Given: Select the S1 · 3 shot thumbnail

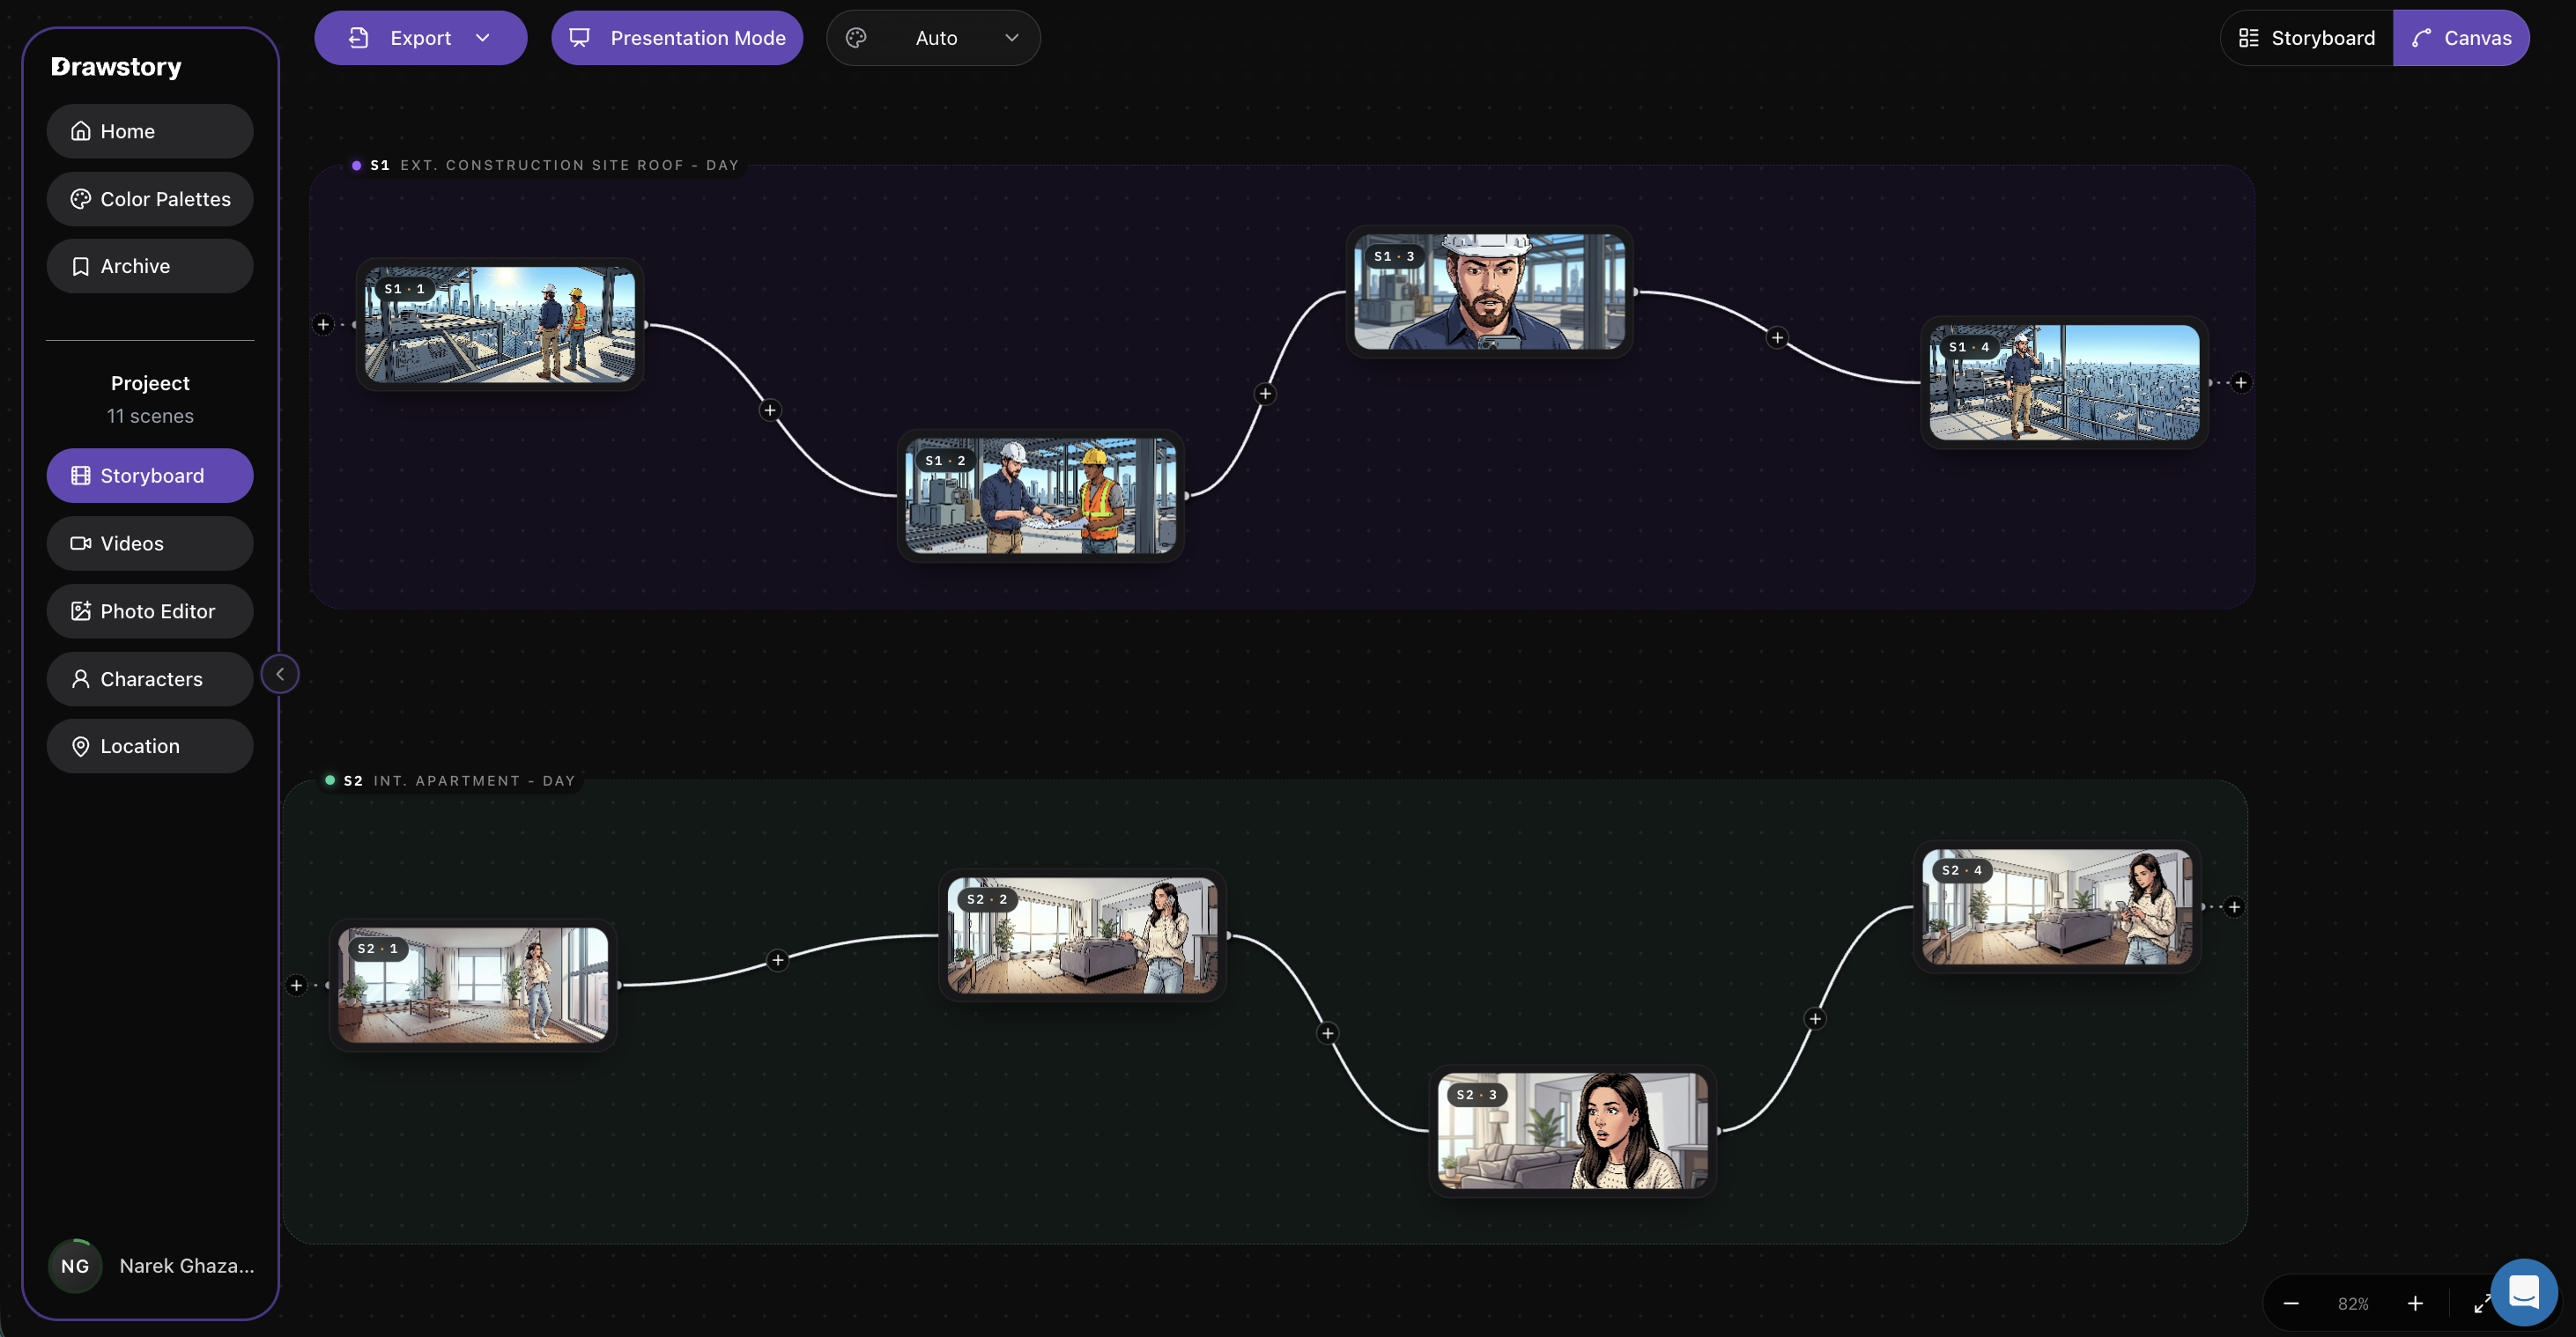Looking at the screenshot, I should point(1490,292).
